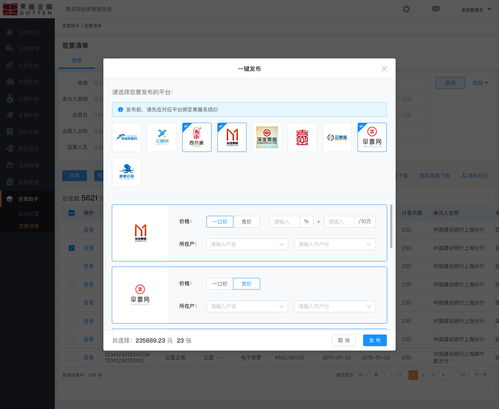Select the blue octopus platform logo
This screenshot has width=499, height=409.
[127, 172]
